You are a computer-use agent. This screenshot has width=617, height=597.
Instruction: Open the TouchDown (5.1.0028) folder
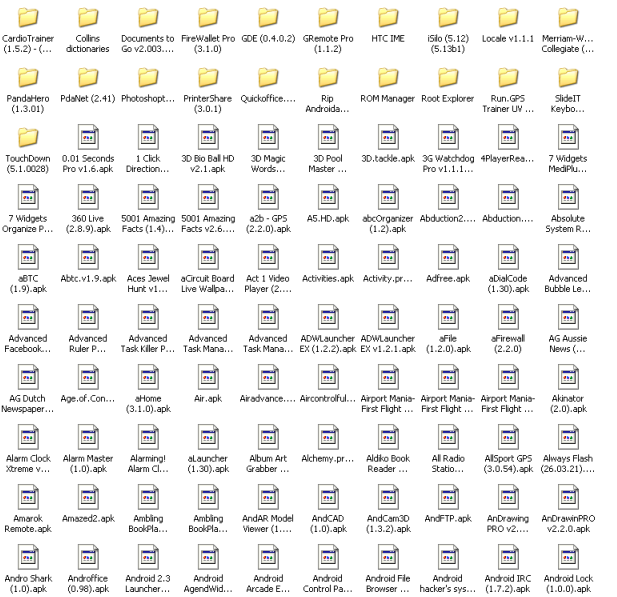(28, 137)
